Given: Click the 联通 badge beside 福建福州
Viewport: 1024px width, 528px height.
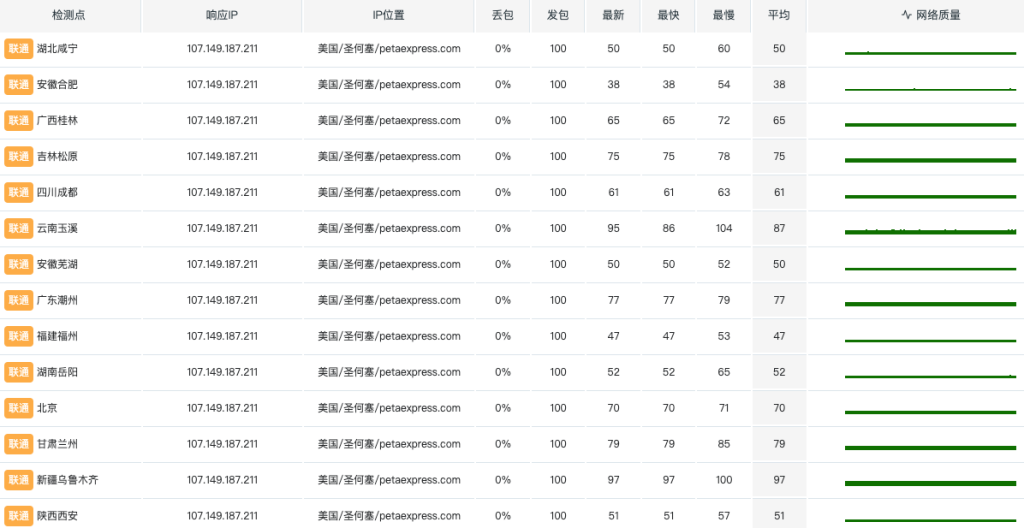Looking at the screenshot, I should click(19, 336).
